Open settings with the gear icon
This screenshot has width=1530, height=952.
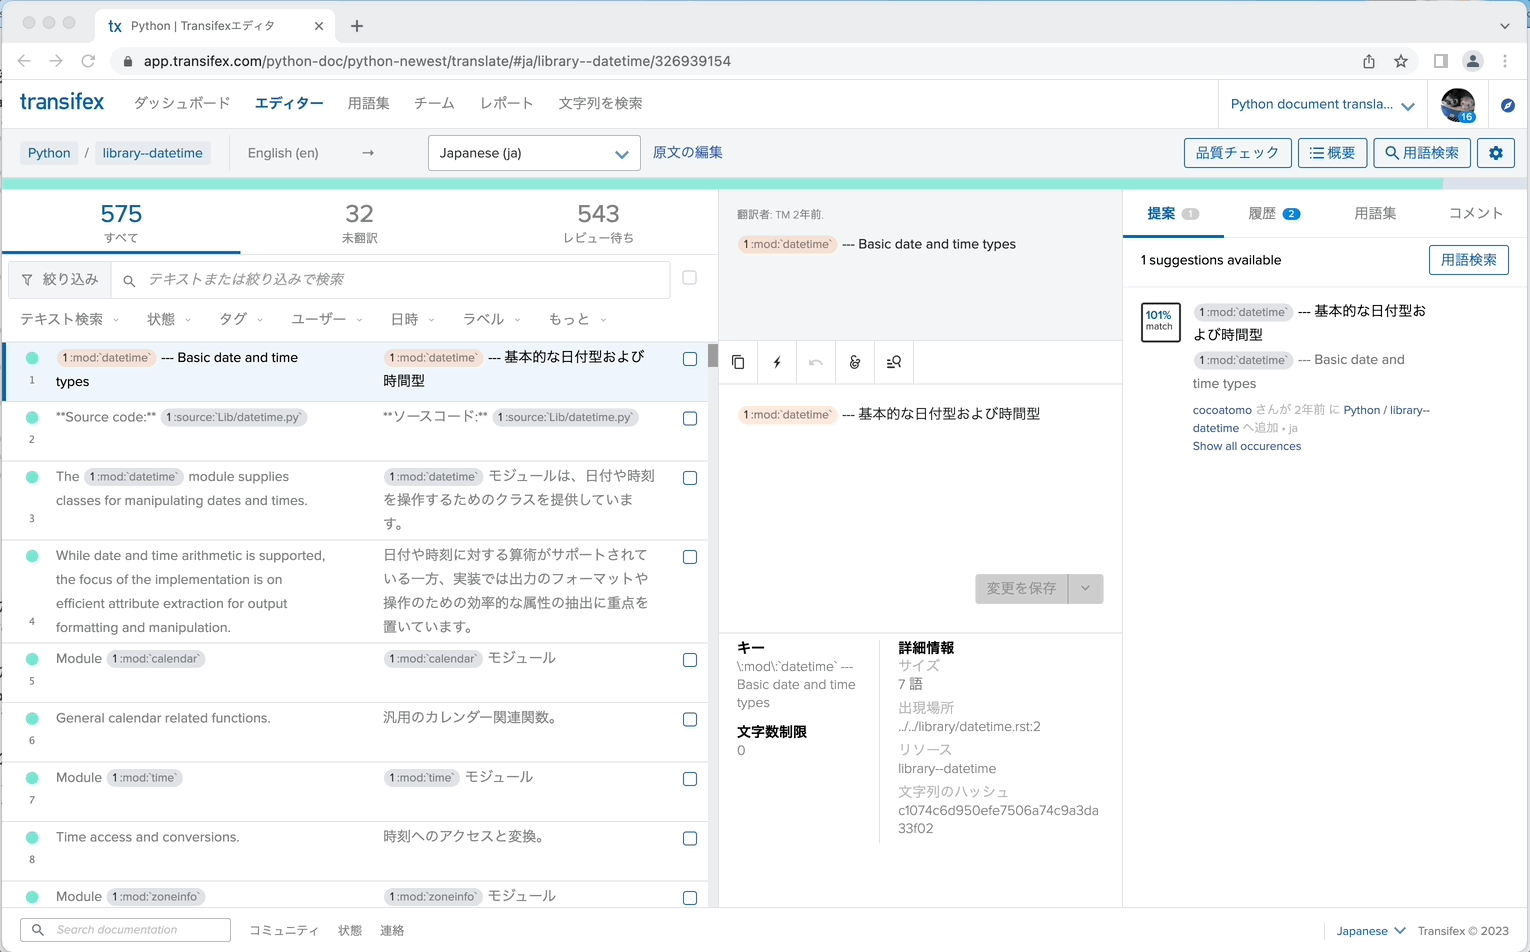point(1496,153)
